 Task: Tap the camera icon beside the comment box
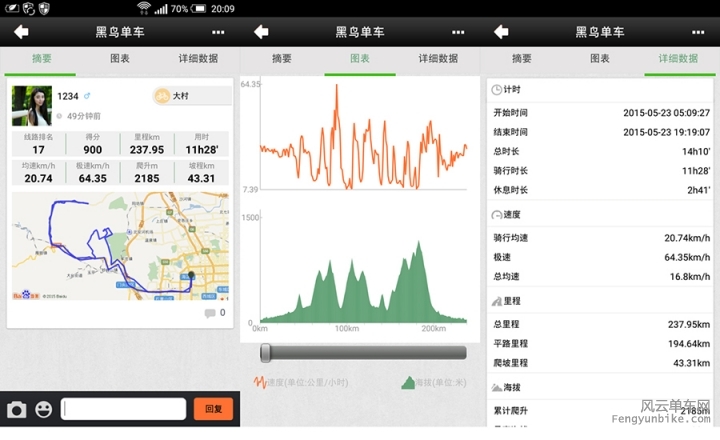pyautogui.click(x=17, y=409)
